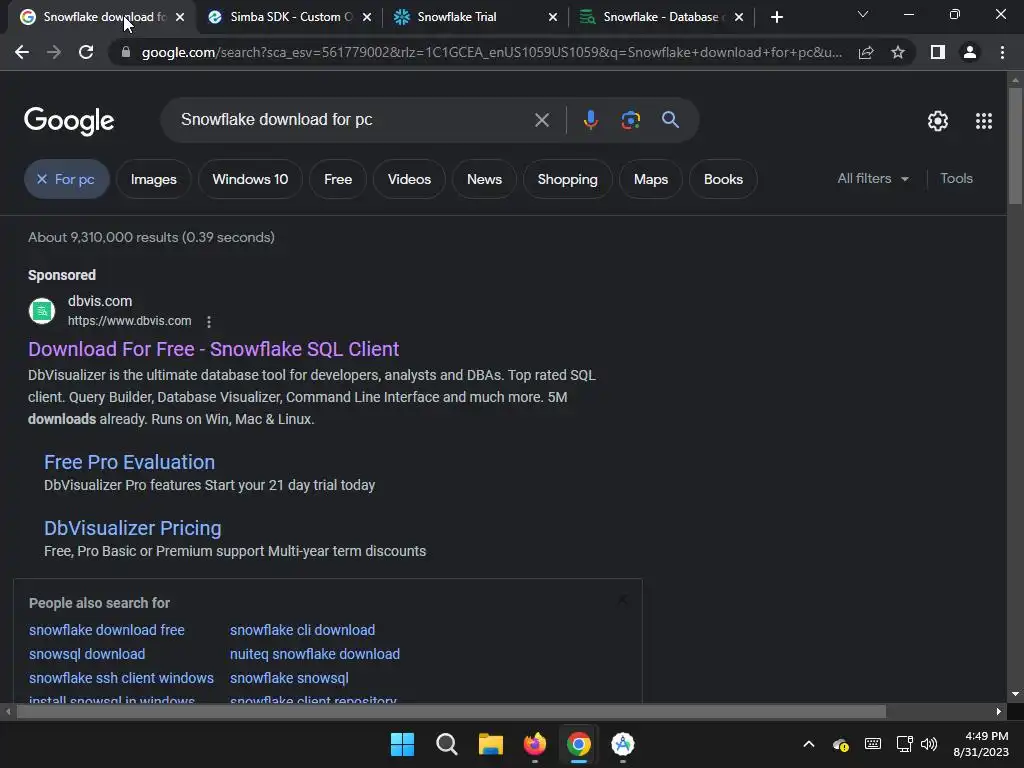
Task: Open Chrome side panel icon
Action: pos(938,52)
